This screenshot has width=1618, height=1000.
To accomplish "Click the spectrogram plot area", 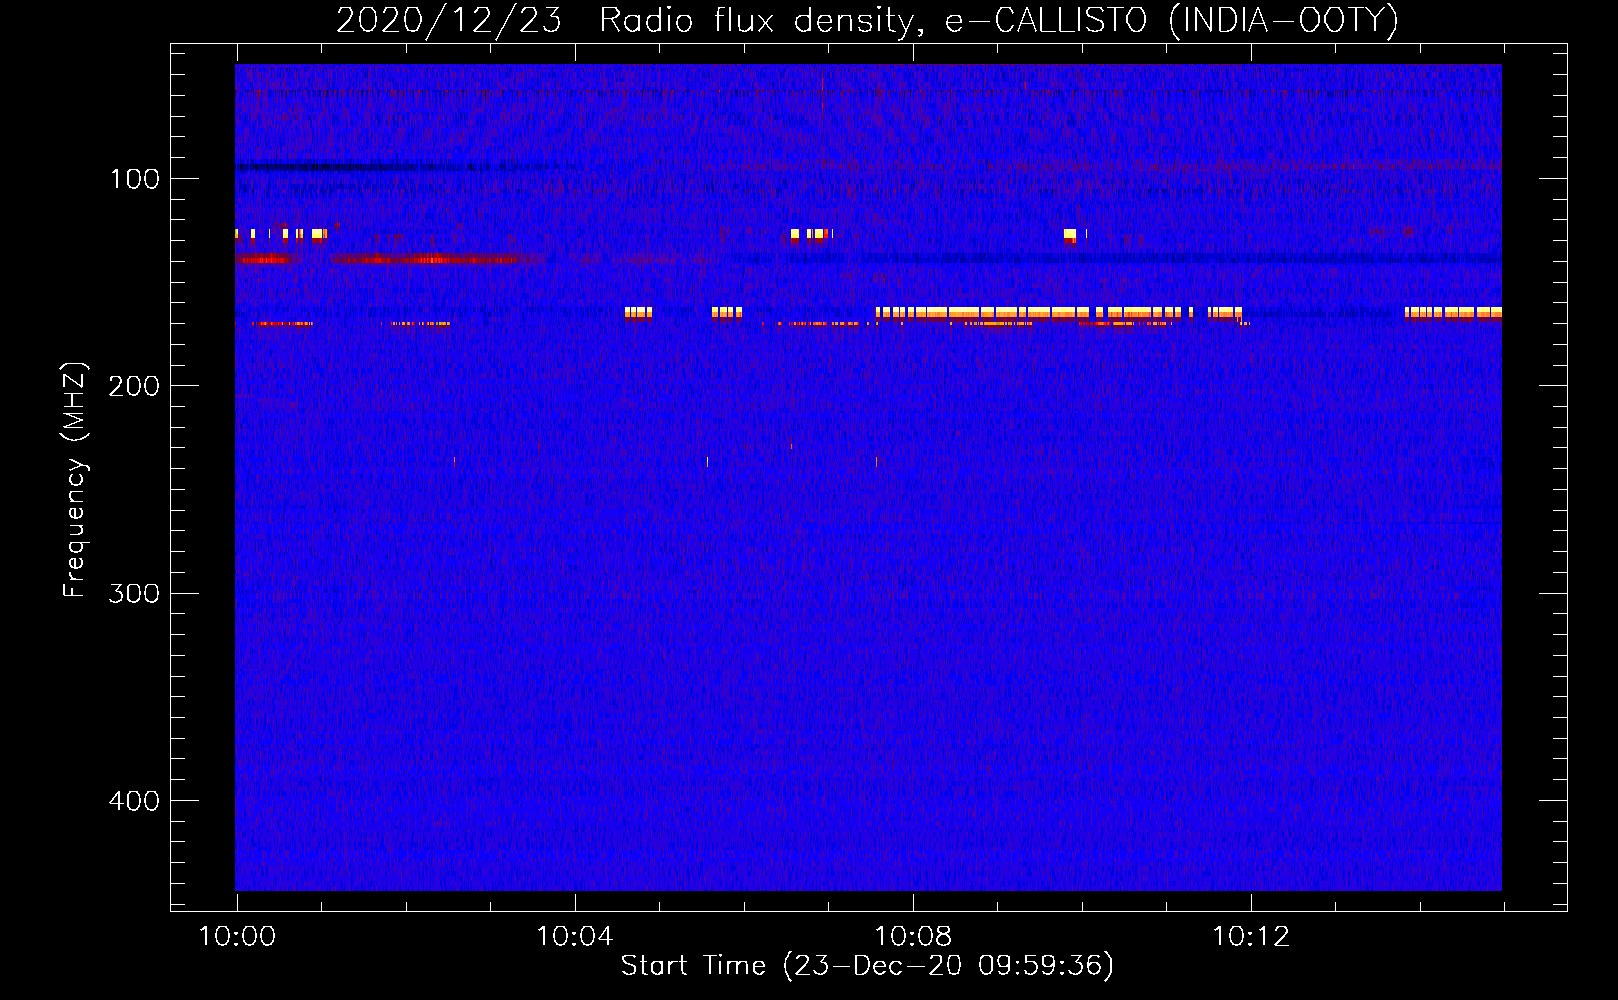I will point(868,477).
